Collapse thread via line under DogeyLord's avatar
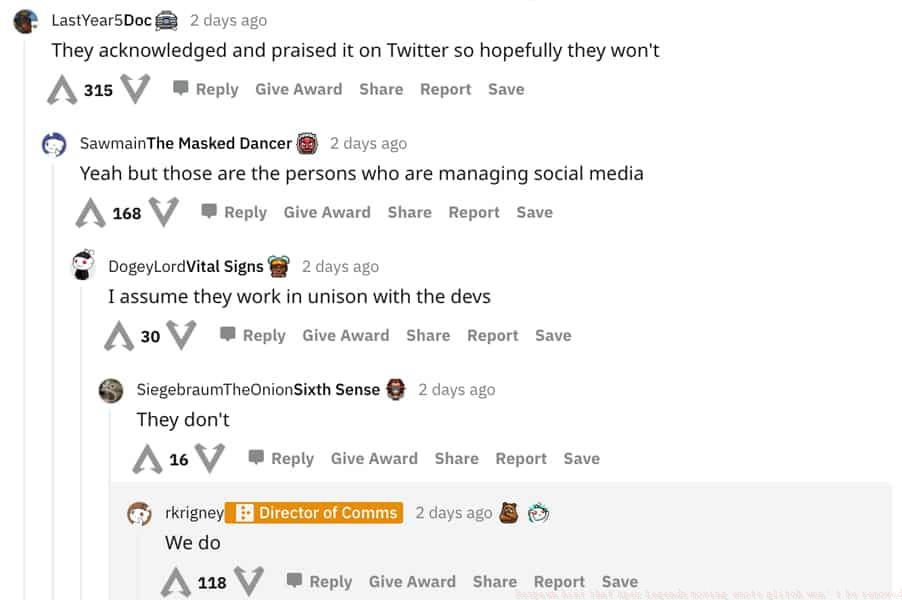Screen dimensions: 902x600 82,440
